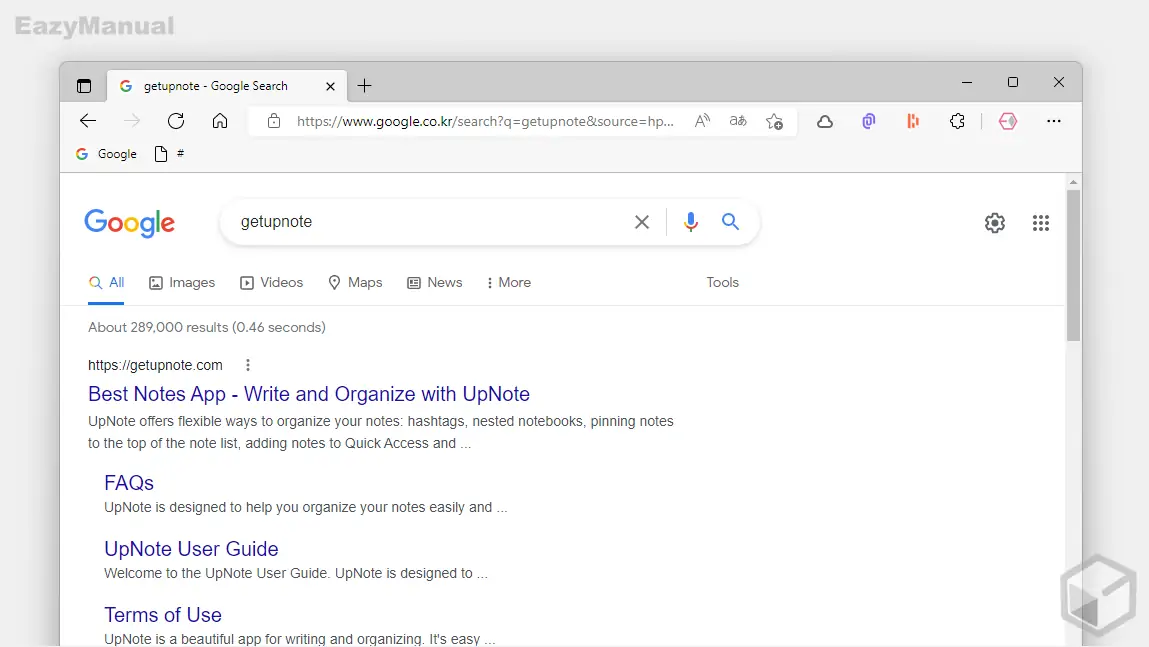Submit search with magnifier icon
This screenshot has width=1149, height=647.
[731, 221]
